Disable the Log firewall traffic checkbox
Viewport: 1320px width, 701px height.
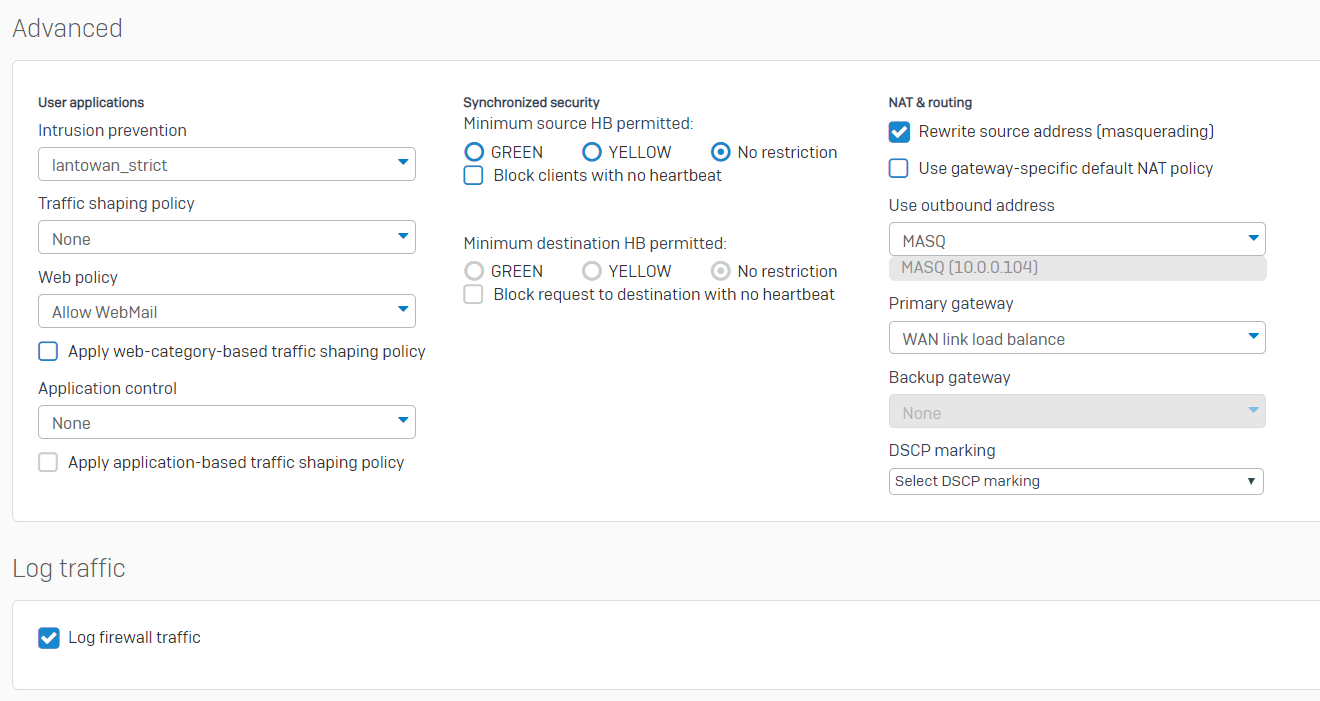click(x=48, y=637)
